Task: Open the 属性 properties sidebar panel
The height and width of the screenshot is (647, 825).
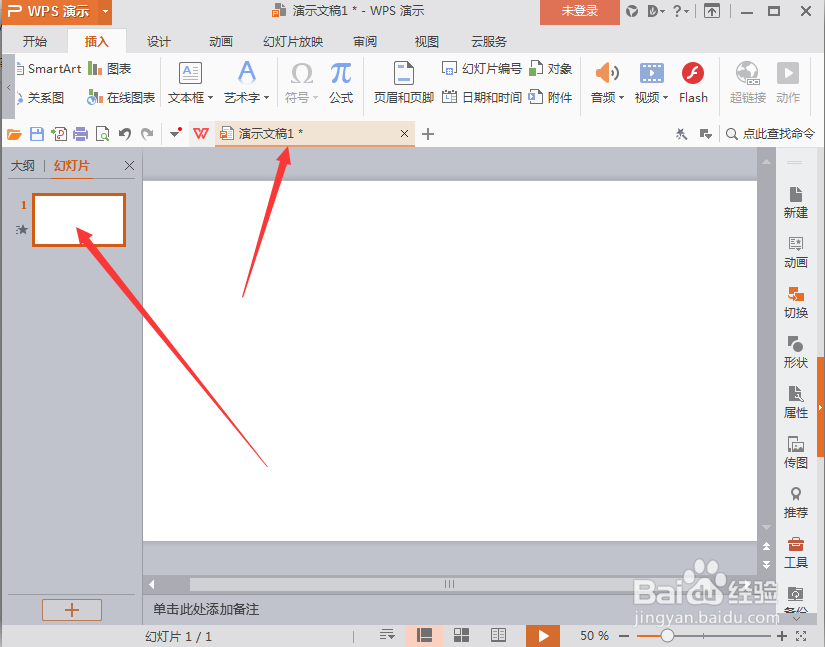Action: 796,402
